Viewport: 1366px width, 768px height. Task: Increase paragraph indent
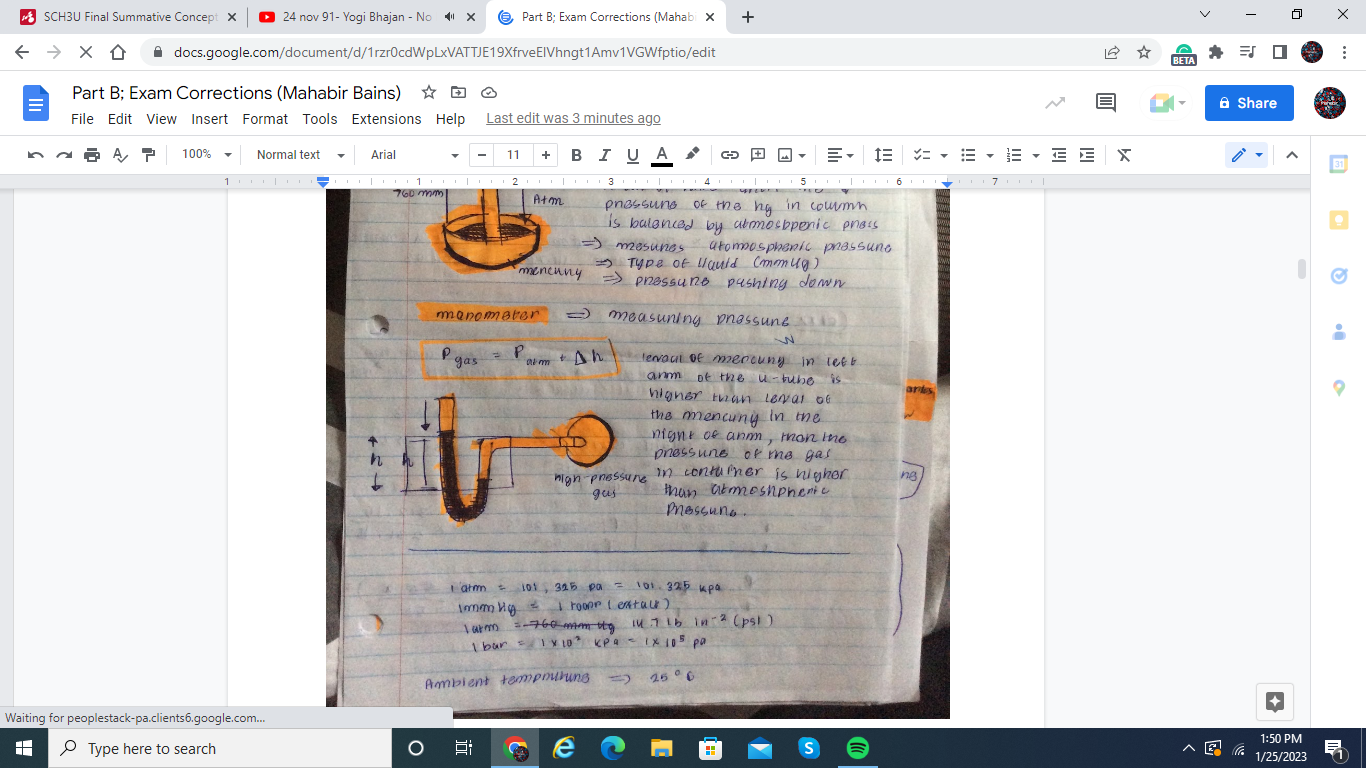(1087, 155)
